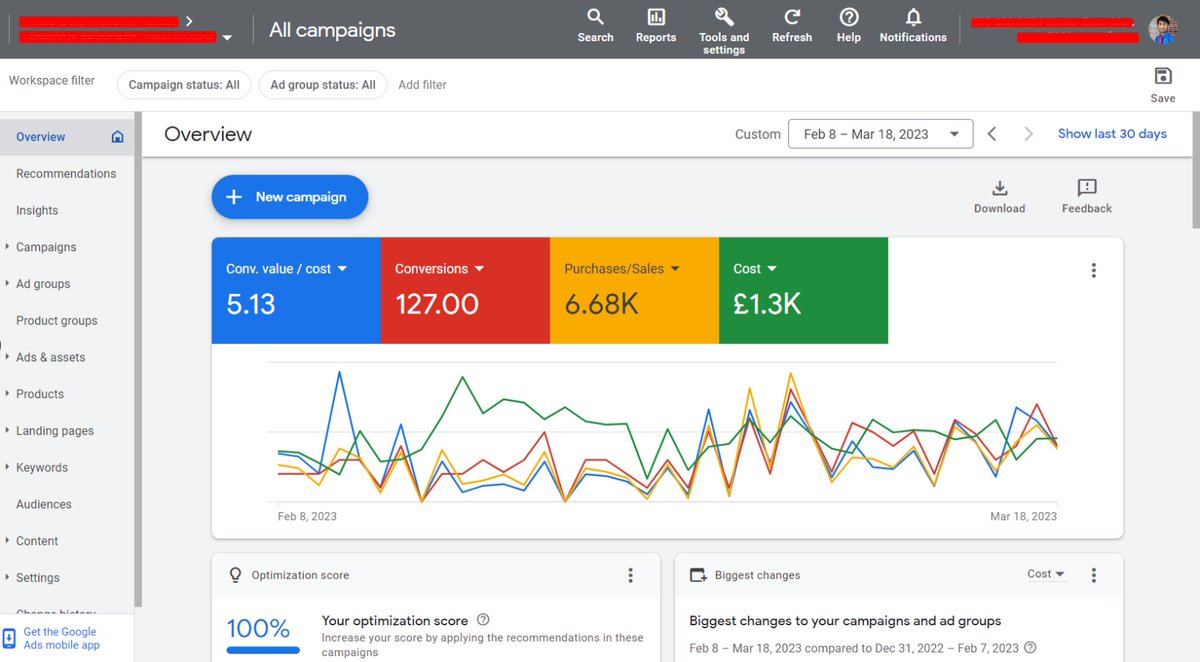The image size is (1200, 662).
Task: Click the Refresh icon
Action: 792,17
